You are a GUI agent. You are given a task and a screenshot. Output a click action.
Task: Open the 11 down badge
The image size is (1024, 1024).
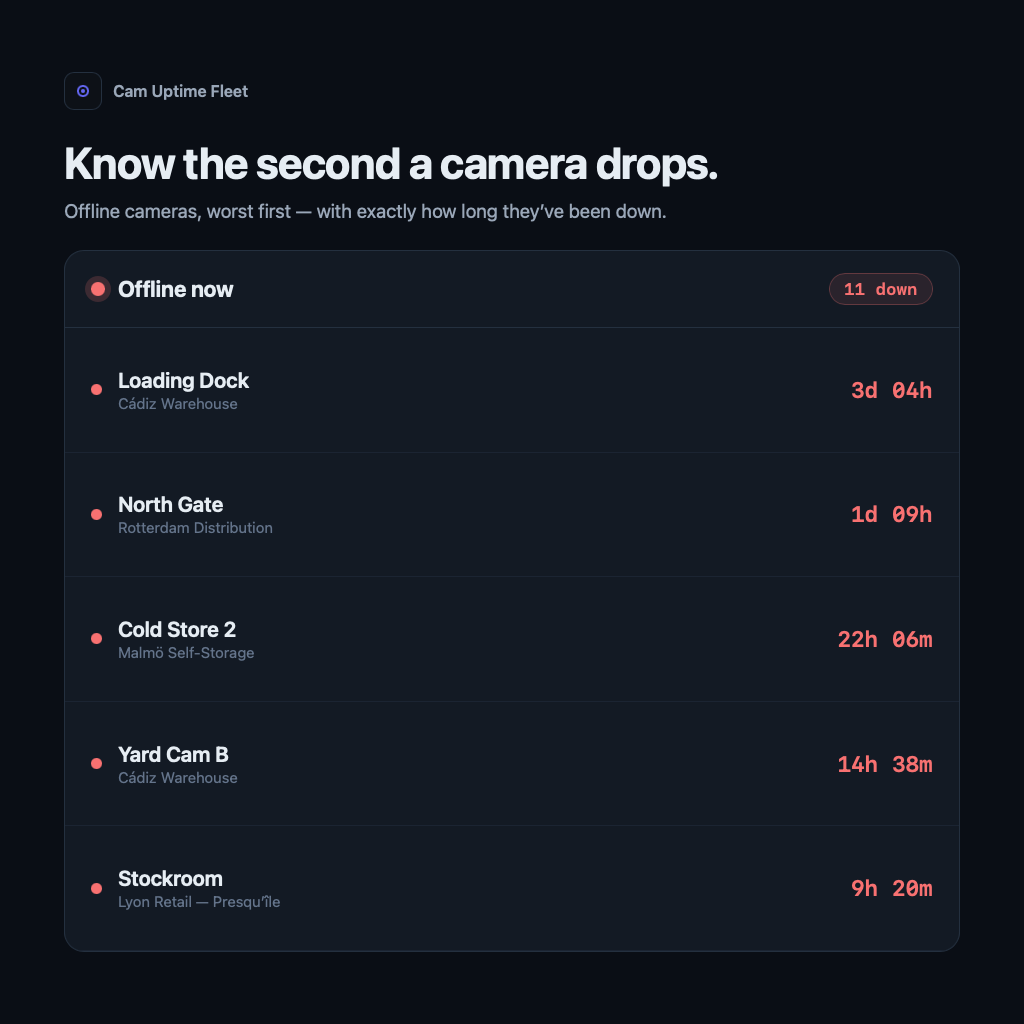click(x=880, y=289)
